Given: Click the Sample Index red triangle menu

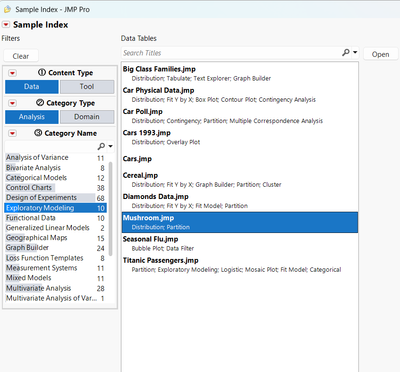Looking at the screenshot, I should 6,24.
